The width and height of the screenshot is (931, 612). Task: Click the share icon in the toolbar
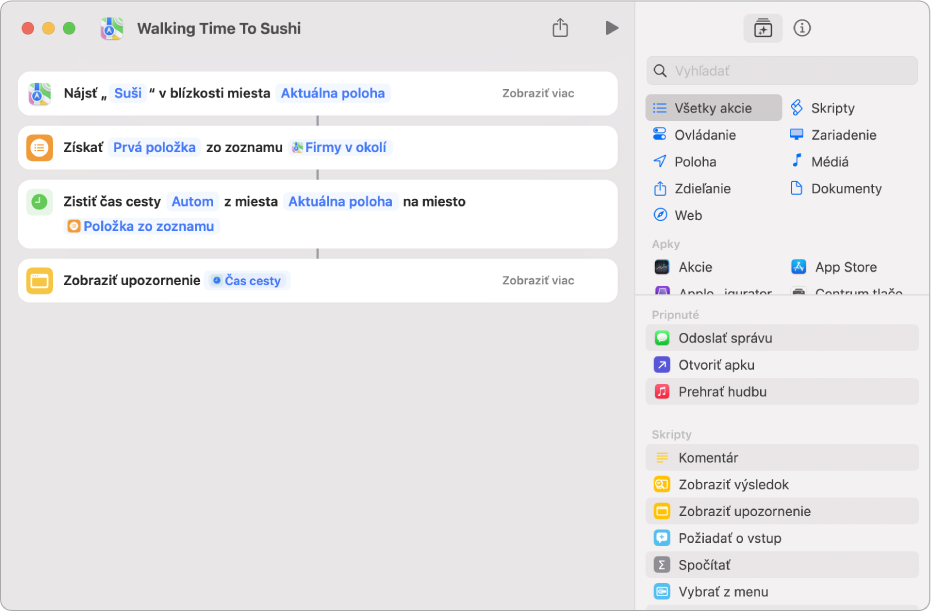coord(560,28)
